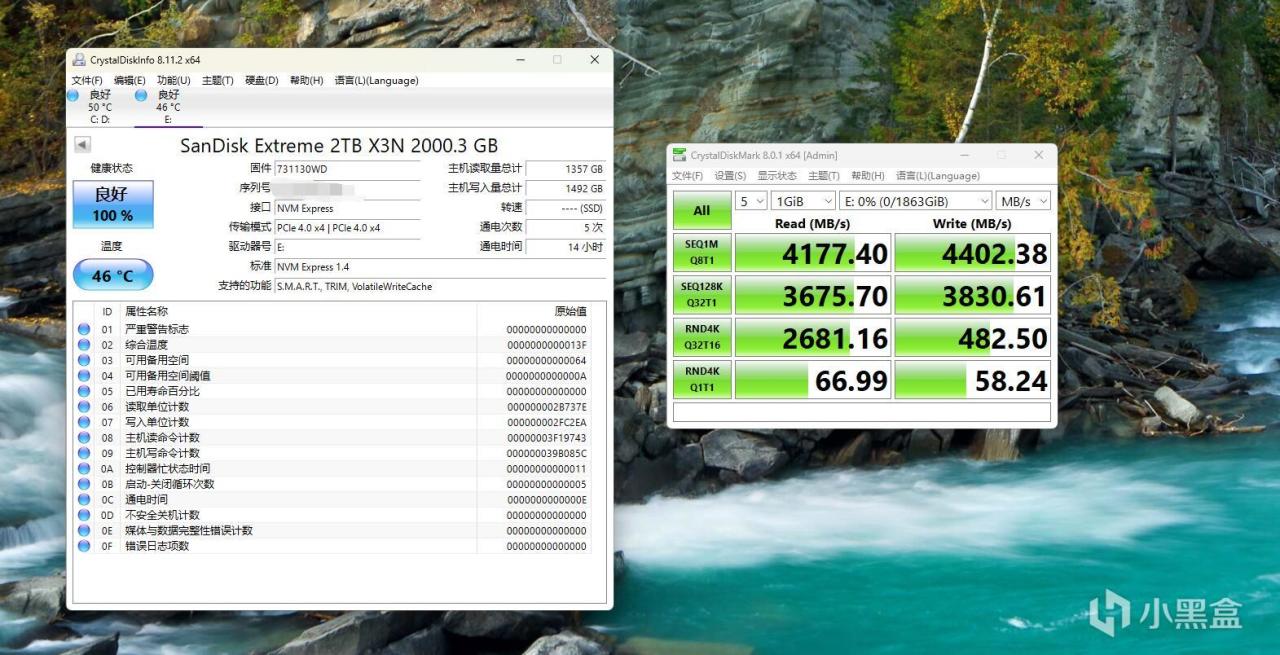The image size is (1280, 655).
Task: Open CrystalDiskMark 帮助(H) menu
Action: tap(868, 176)
